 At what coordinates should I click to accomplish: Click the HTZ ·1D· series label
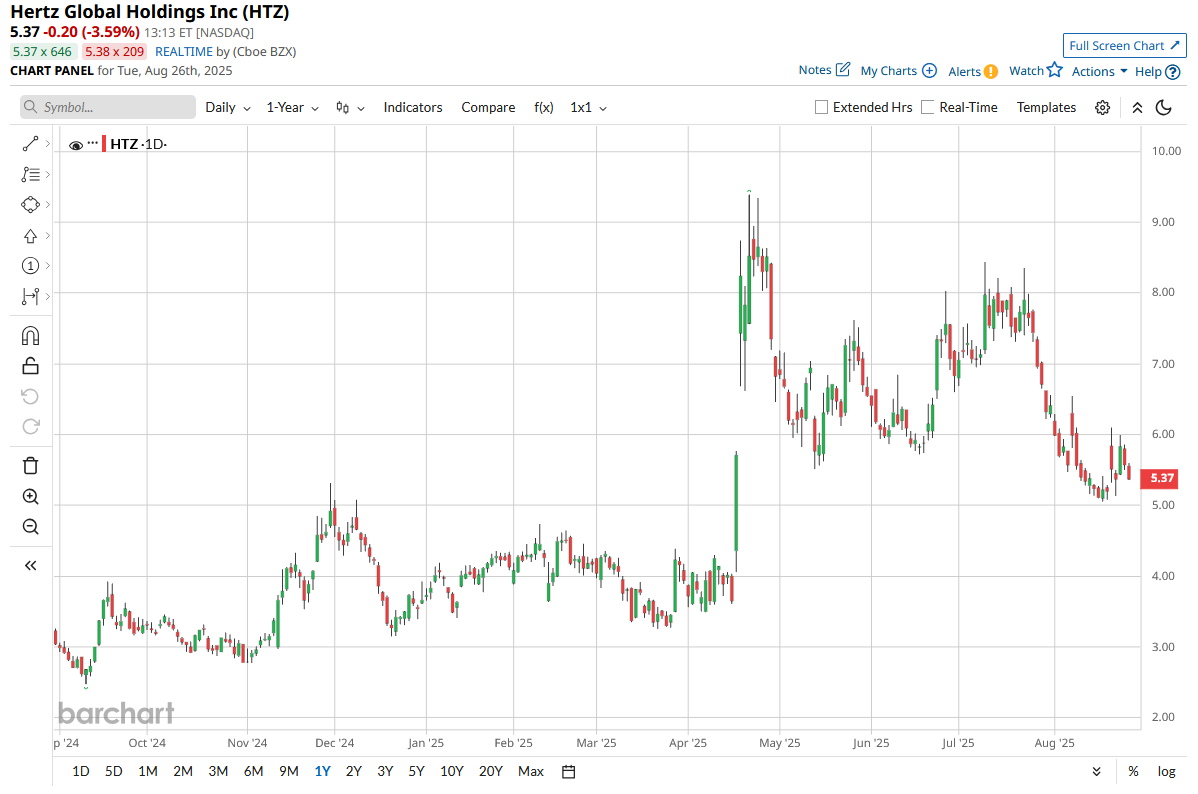pyautogui.click(x=138, y=144)
